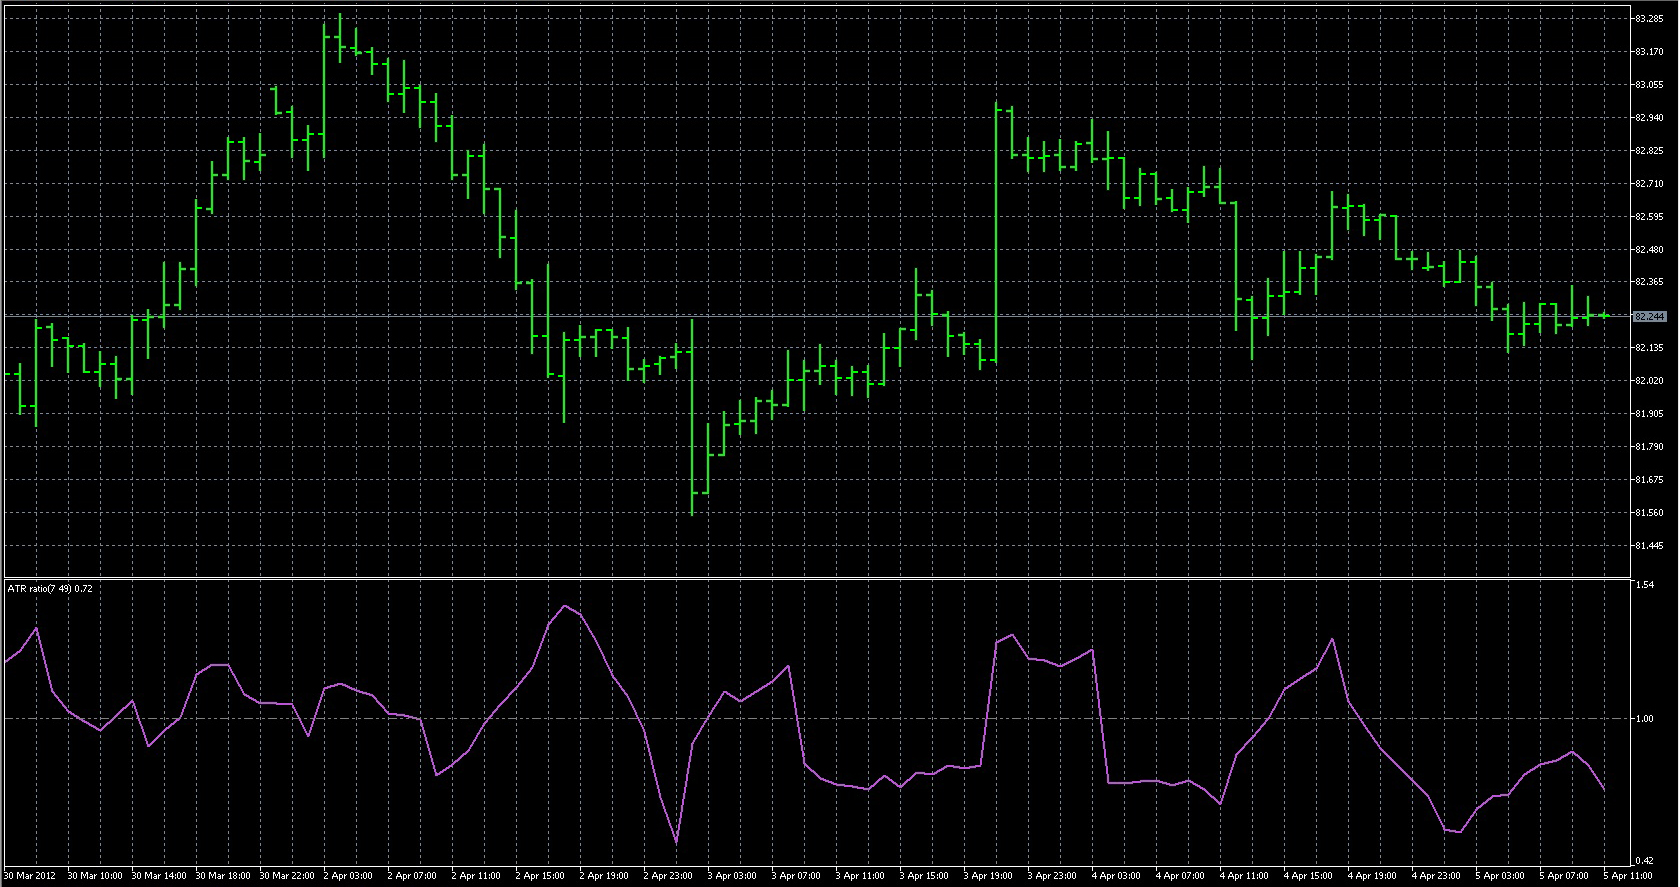Click the highlighted 82.244 current price tag
The height and width of the screenshot is (887, 1680).
(1649, 316)
